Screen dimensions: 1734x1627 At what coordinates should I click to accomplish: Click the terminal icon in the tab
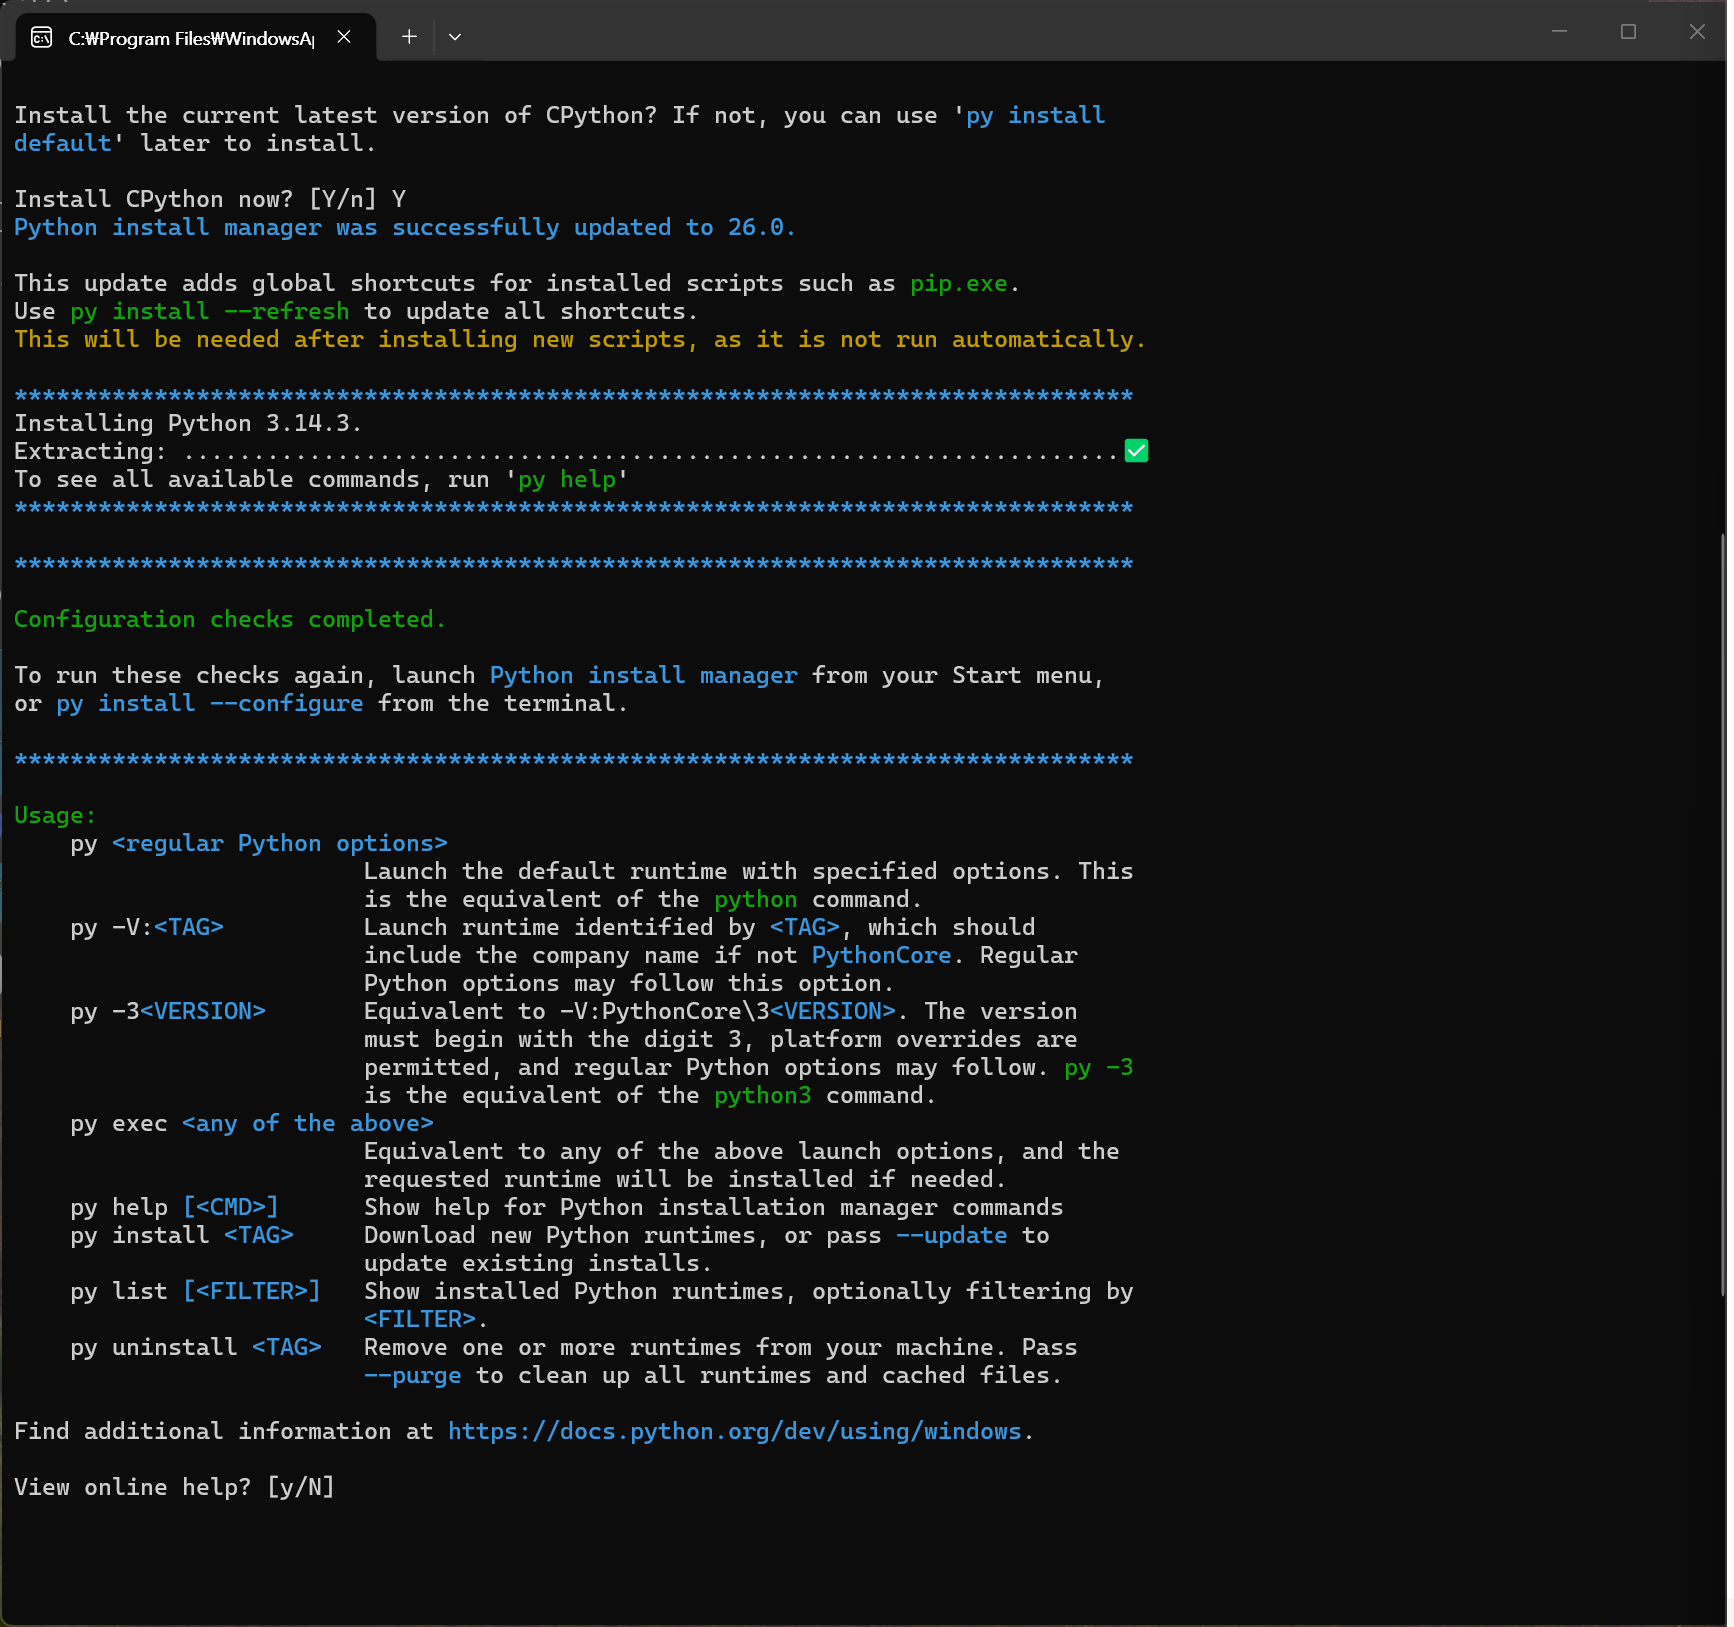(42, 38)
